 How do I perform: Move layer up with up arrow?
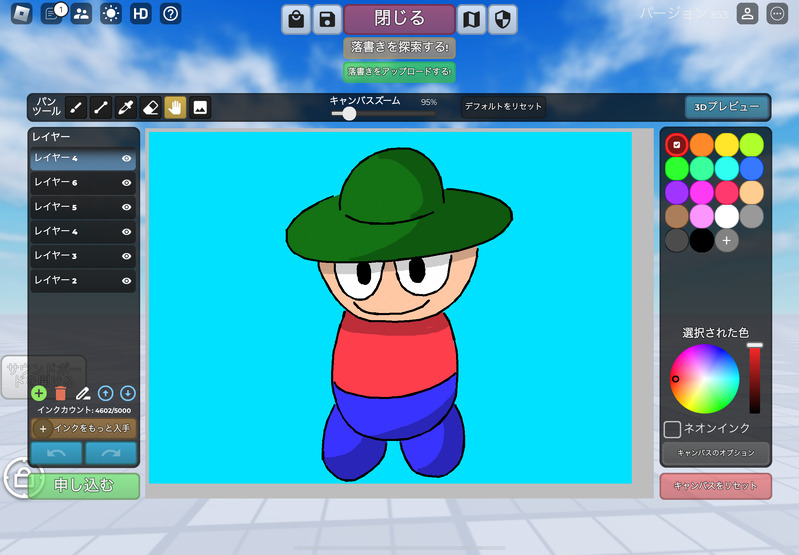(105, 393)
